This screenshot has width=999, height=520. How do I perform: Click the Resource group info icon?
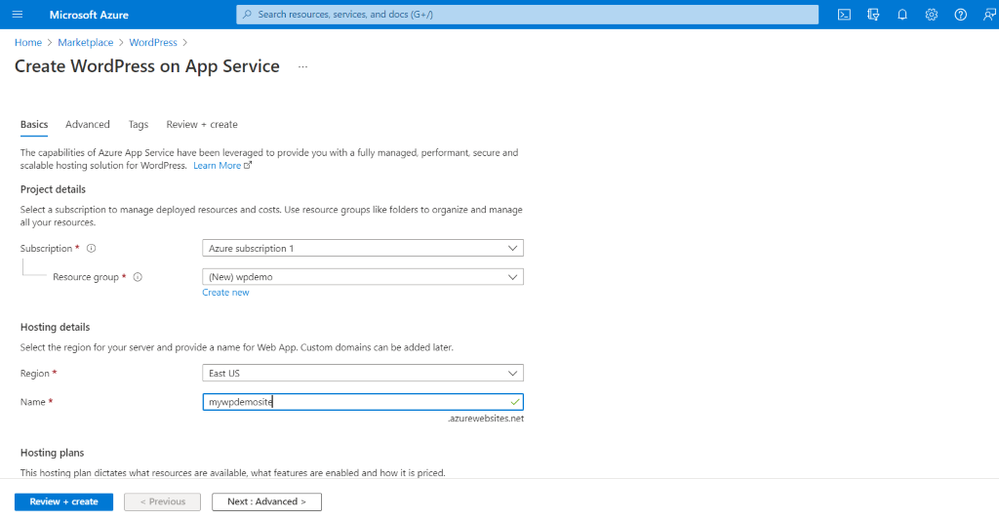[138, 277]
